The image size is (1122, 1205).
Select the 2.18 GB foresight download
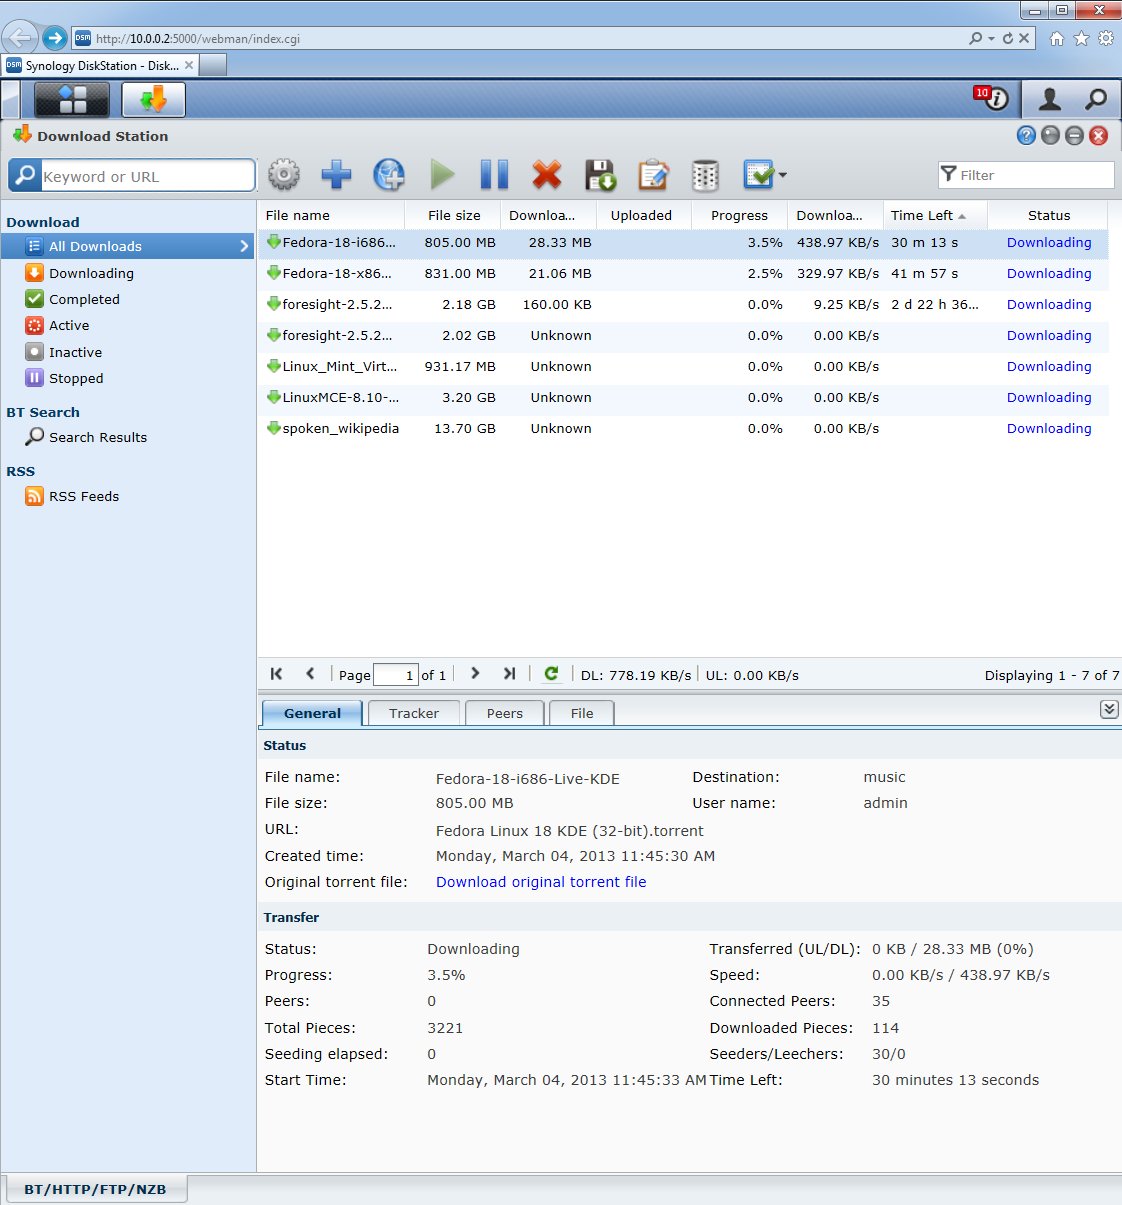click(683, 304)
